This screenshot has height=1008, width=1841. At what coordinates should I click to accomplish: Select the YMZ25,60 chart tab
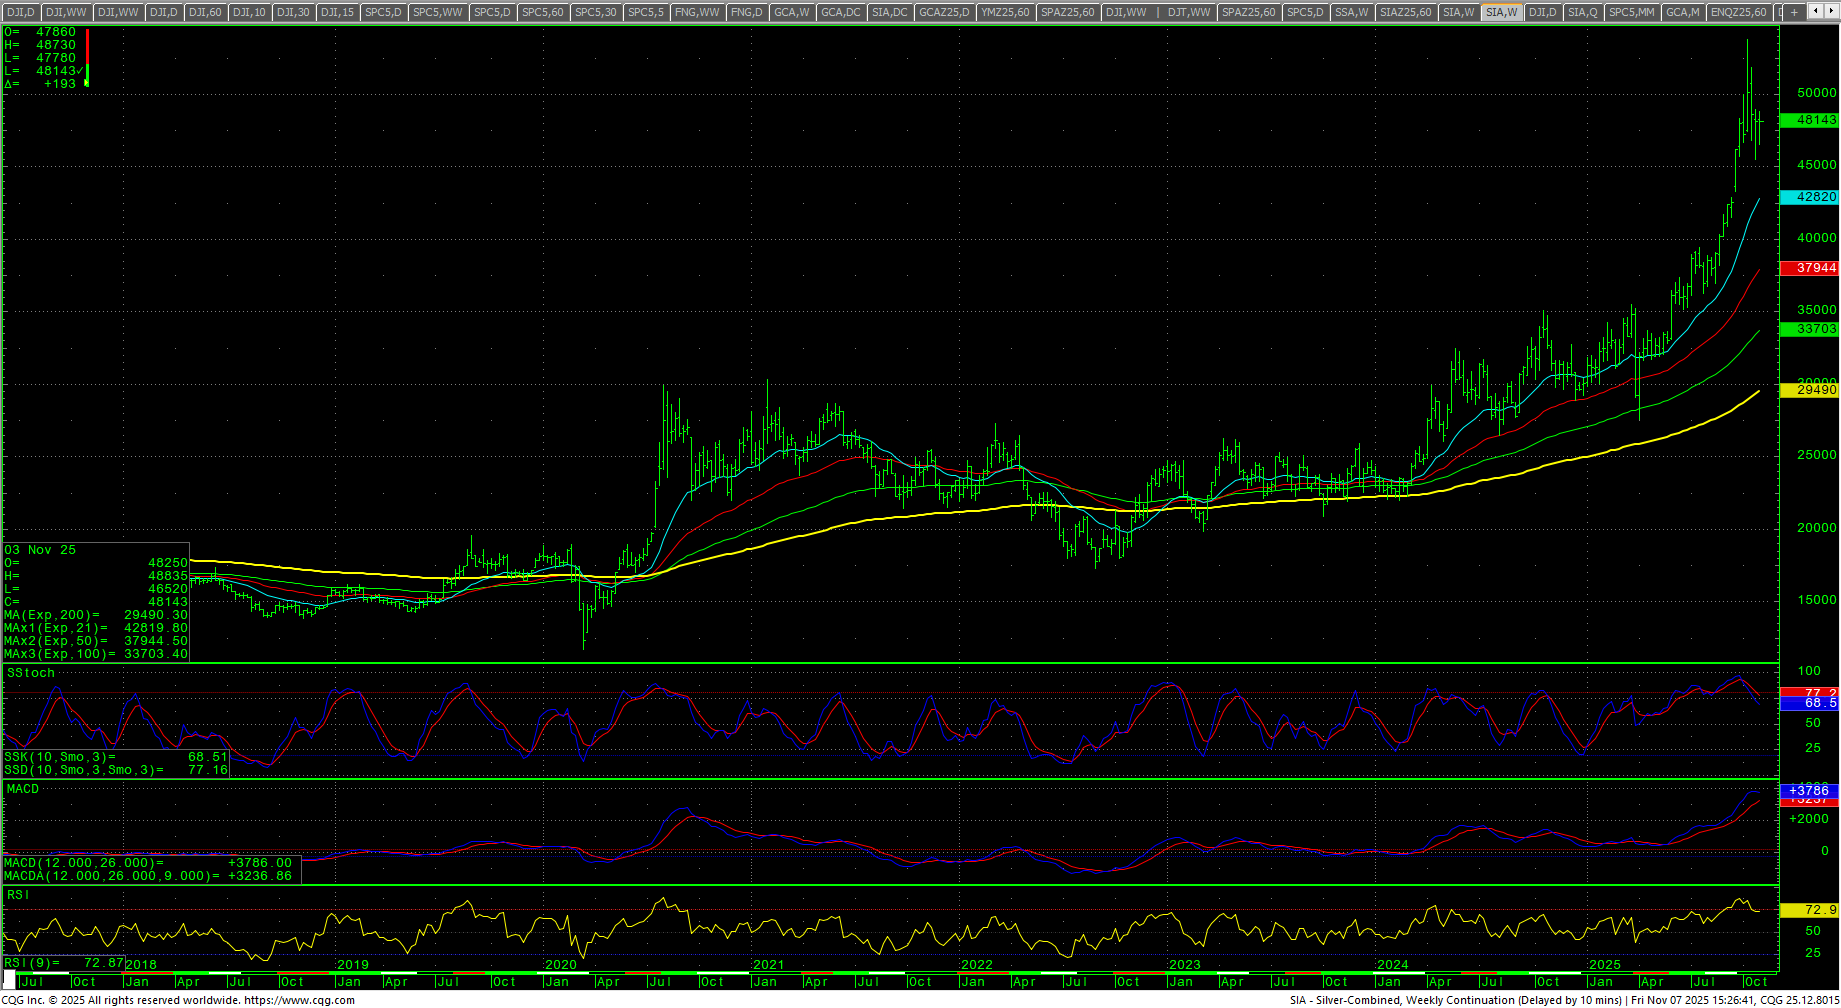tap(1005, 12)
